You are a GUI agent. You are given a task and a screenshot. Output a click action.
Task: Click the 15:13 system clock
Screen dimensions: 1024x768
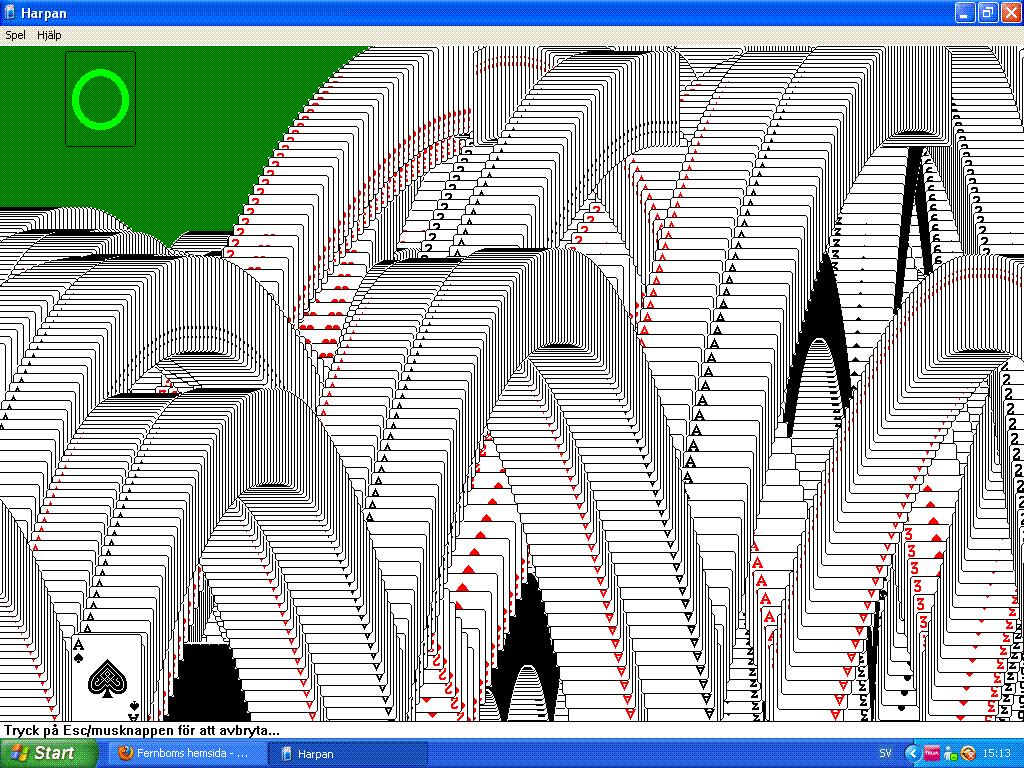[x=996, y=753]
